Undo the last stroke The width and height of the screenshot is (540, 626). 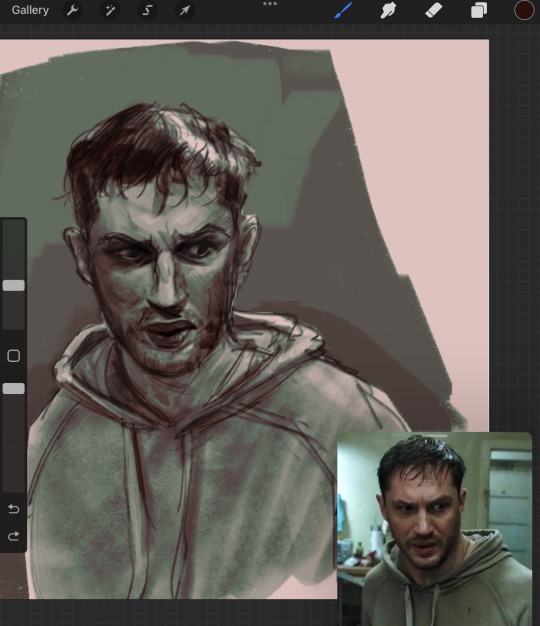tap(14, 509)
